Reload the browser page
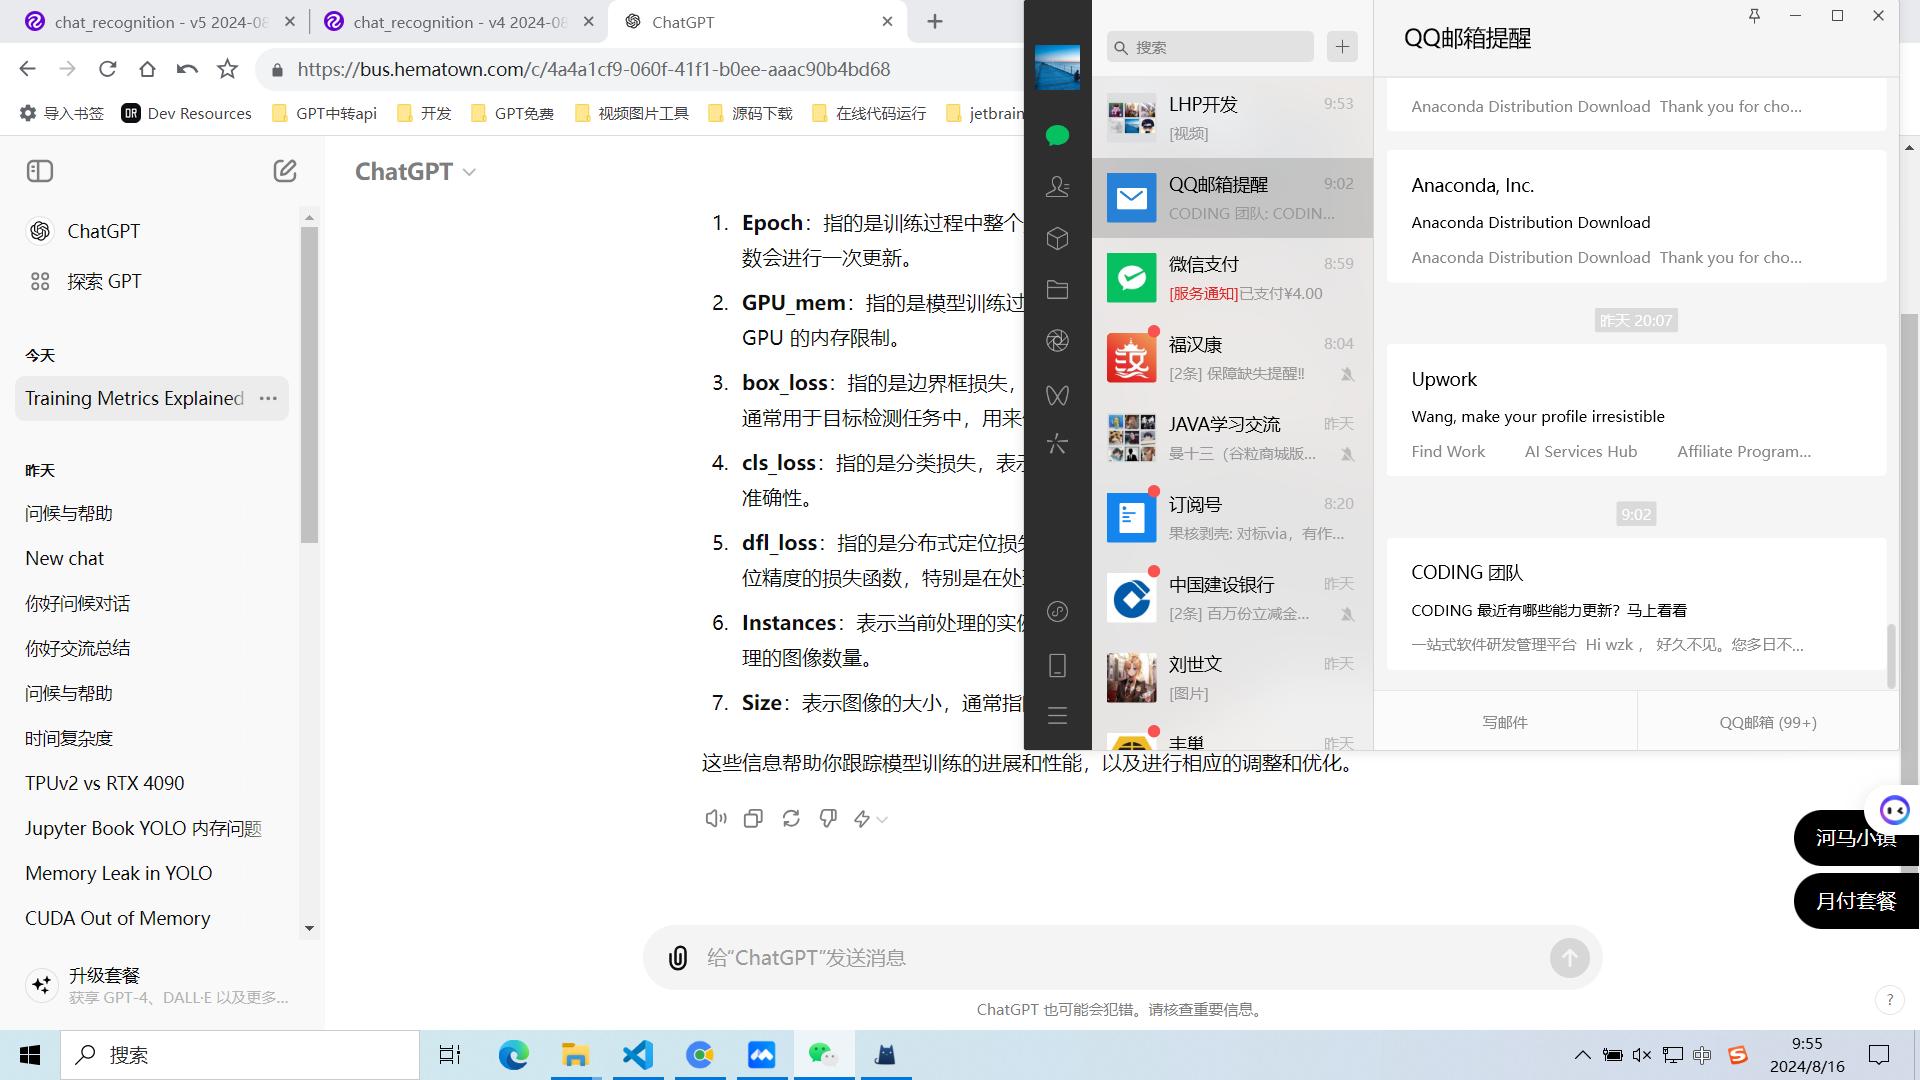 click(107, 69)
